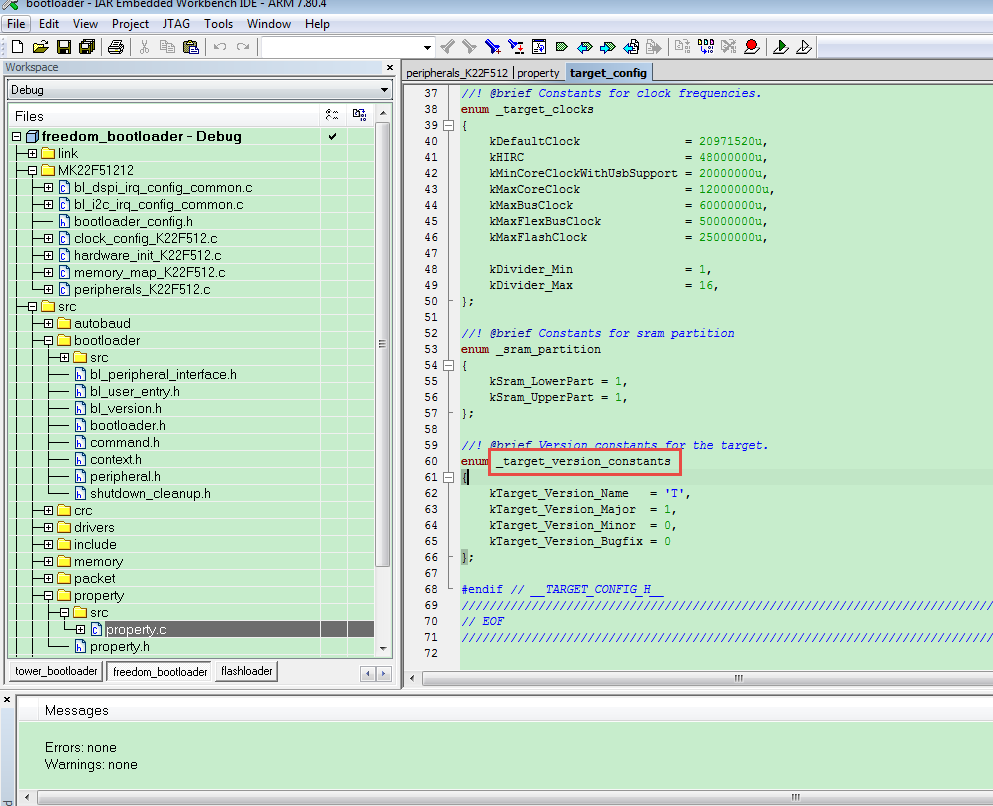Screen dimensions: 993x806
Task: Click the Toggle Breakpoint red circle icon
Action: 751,47
